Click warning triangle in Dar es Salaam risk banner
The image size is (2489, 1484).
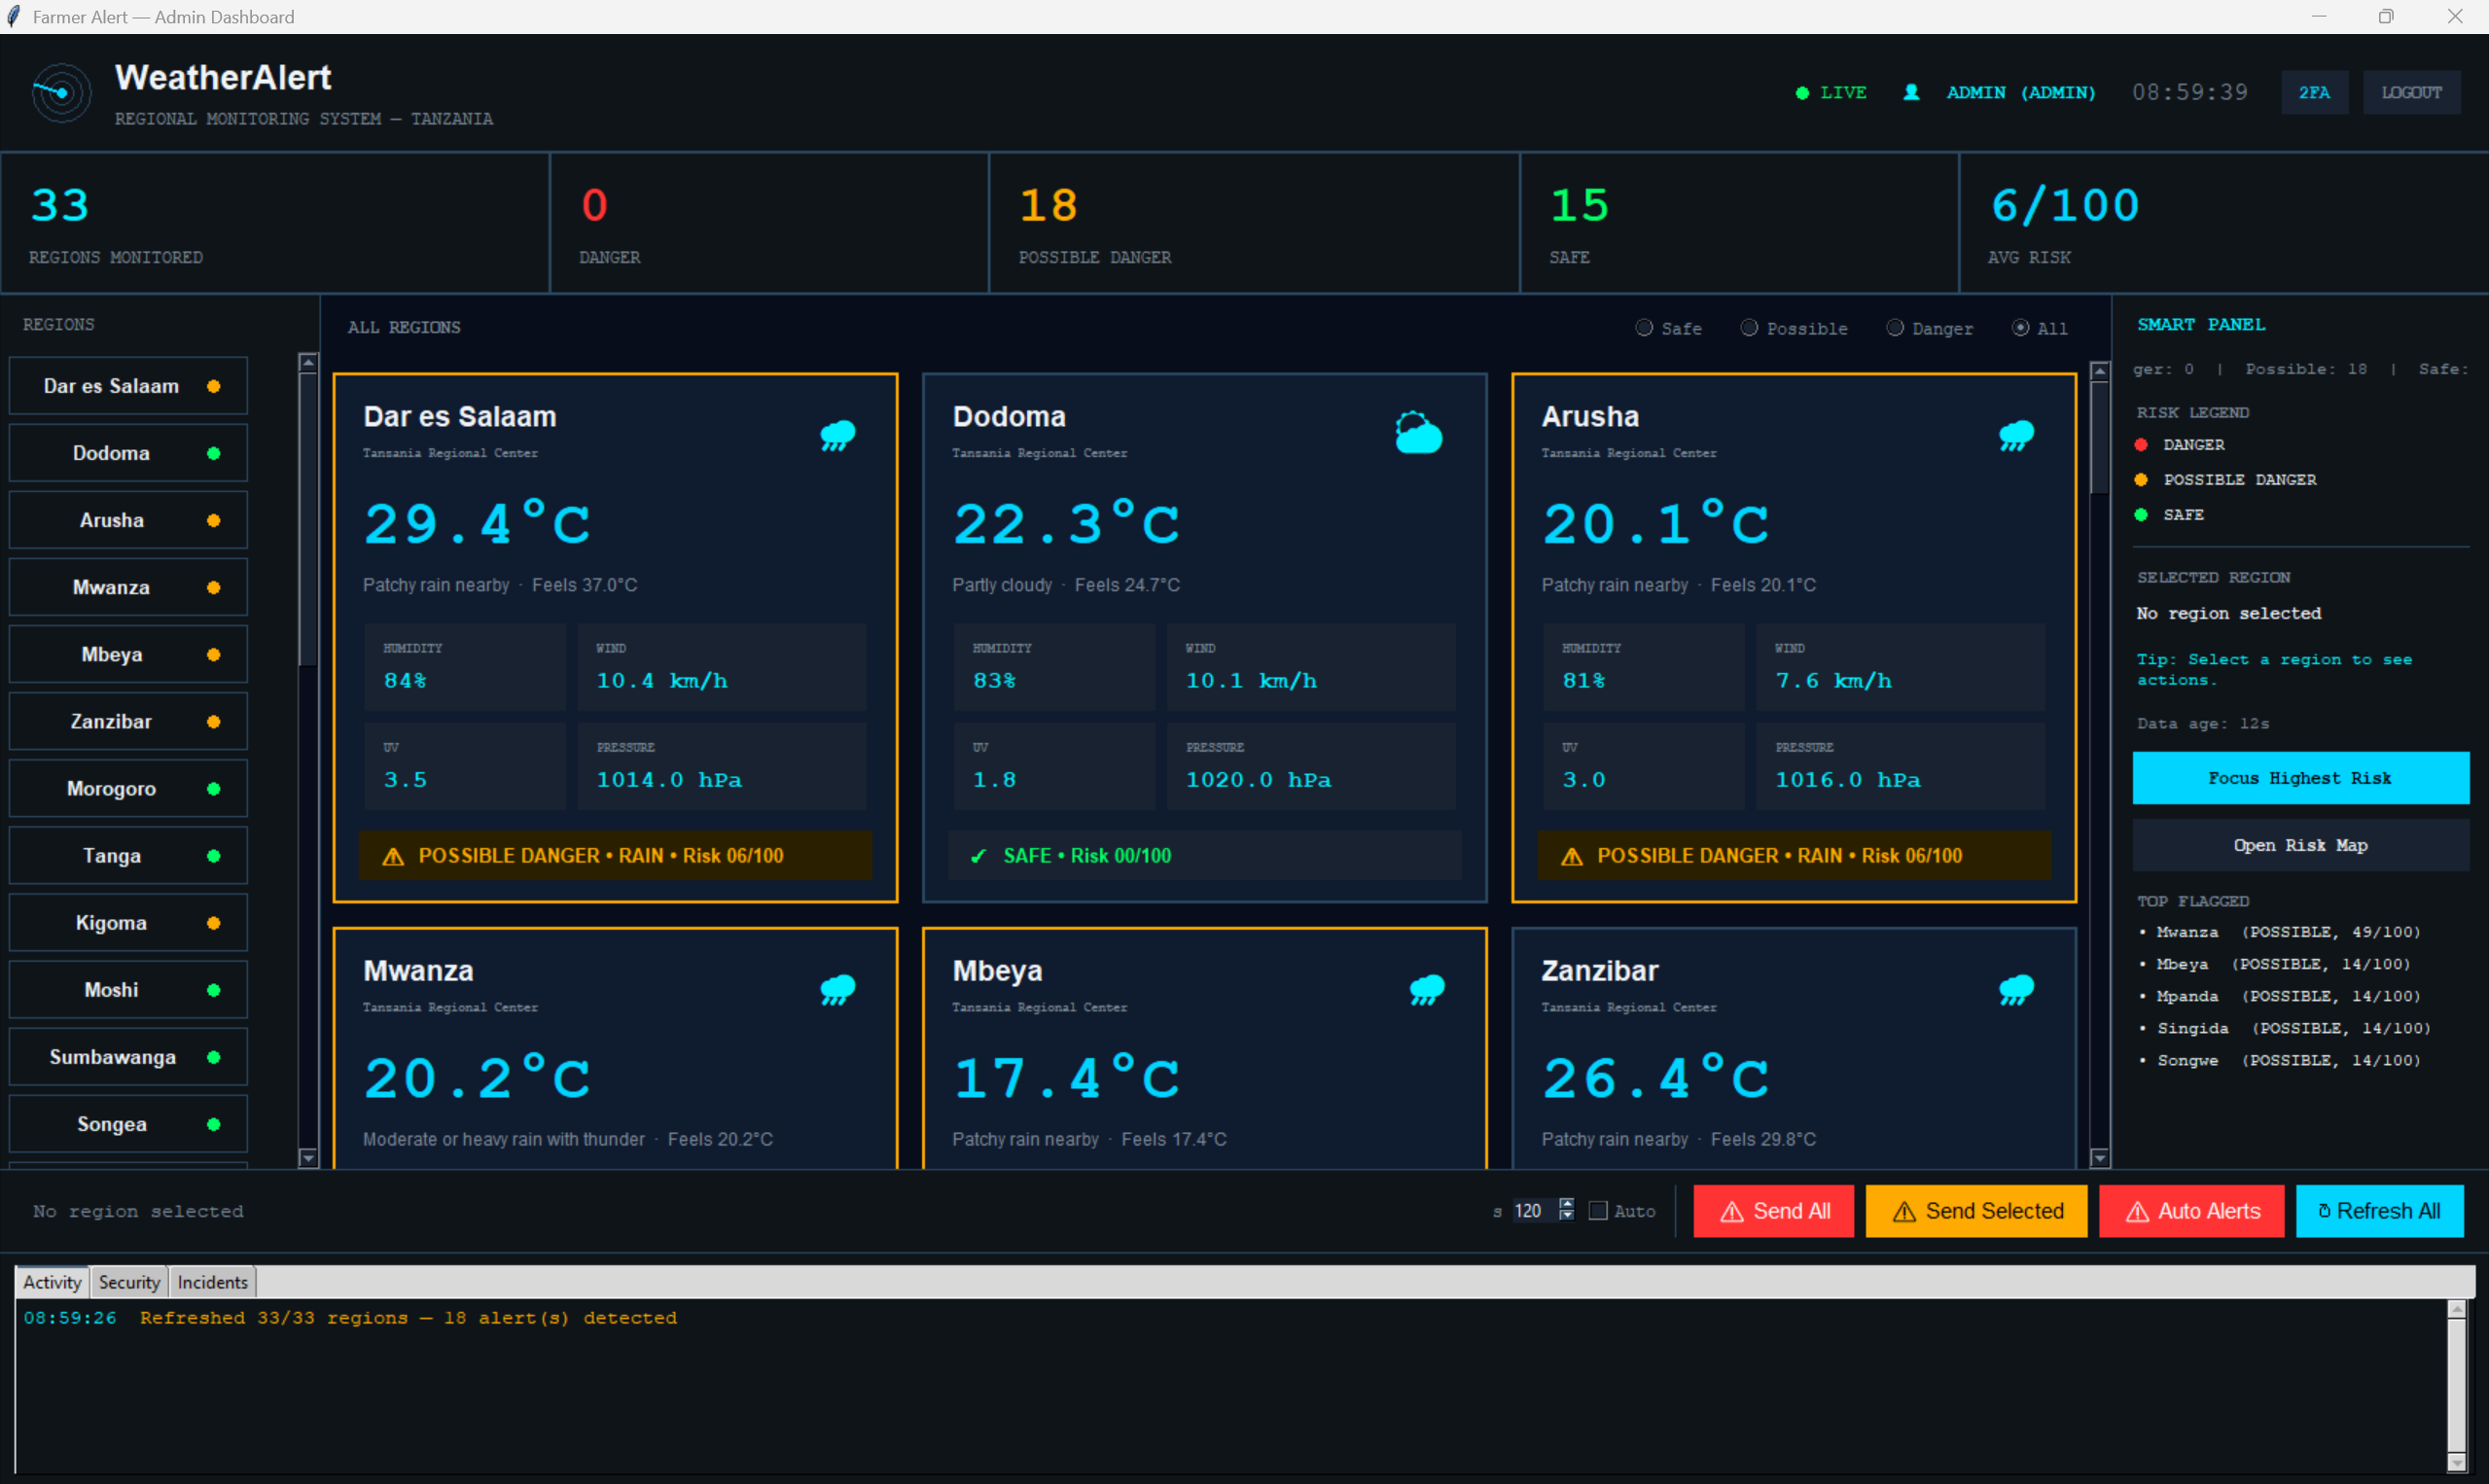point(393,857)
